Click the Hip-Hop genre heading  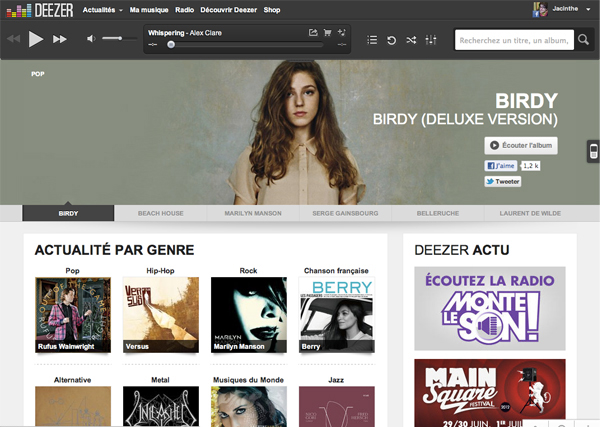click(x=160, y=271)
